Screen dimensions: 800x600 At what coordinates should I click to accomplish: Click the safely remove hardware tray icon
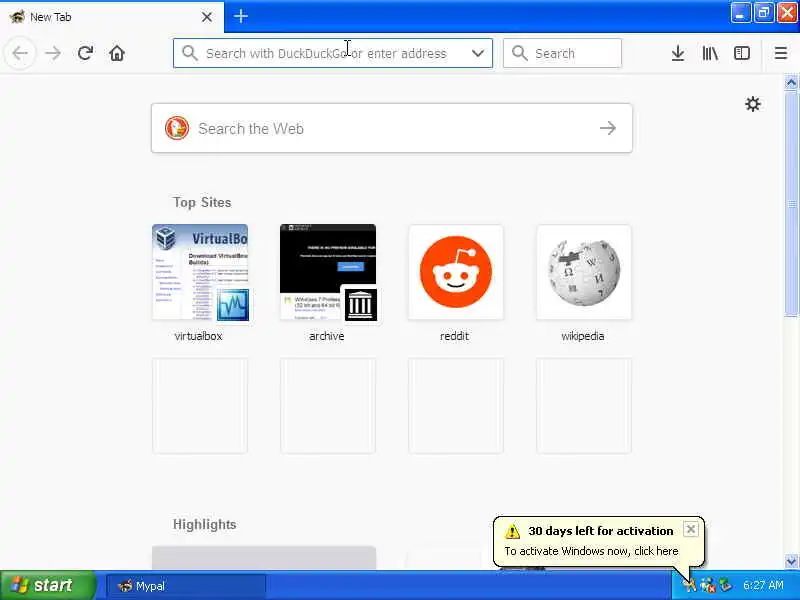725,585
